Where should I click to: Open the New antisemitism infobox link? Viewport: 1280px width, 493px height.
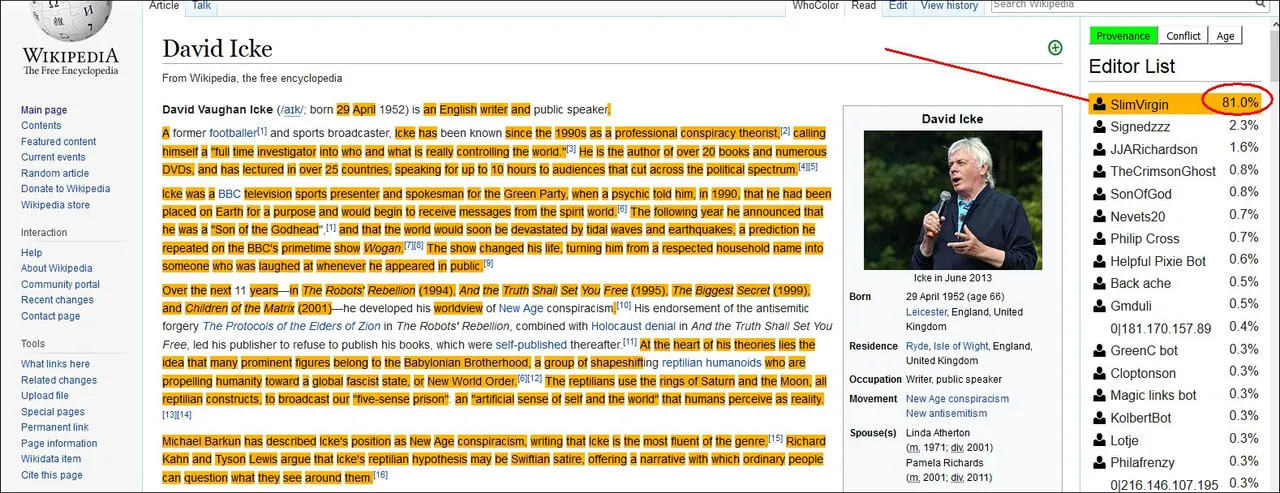pos(946,414)
